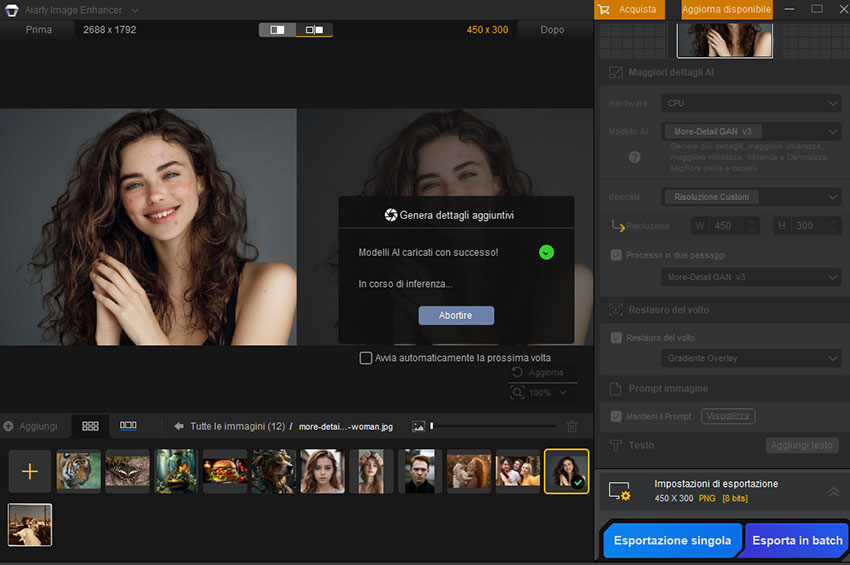Click Esportazione singola button
The image size is (850, 565).
[x=673, y=541]
